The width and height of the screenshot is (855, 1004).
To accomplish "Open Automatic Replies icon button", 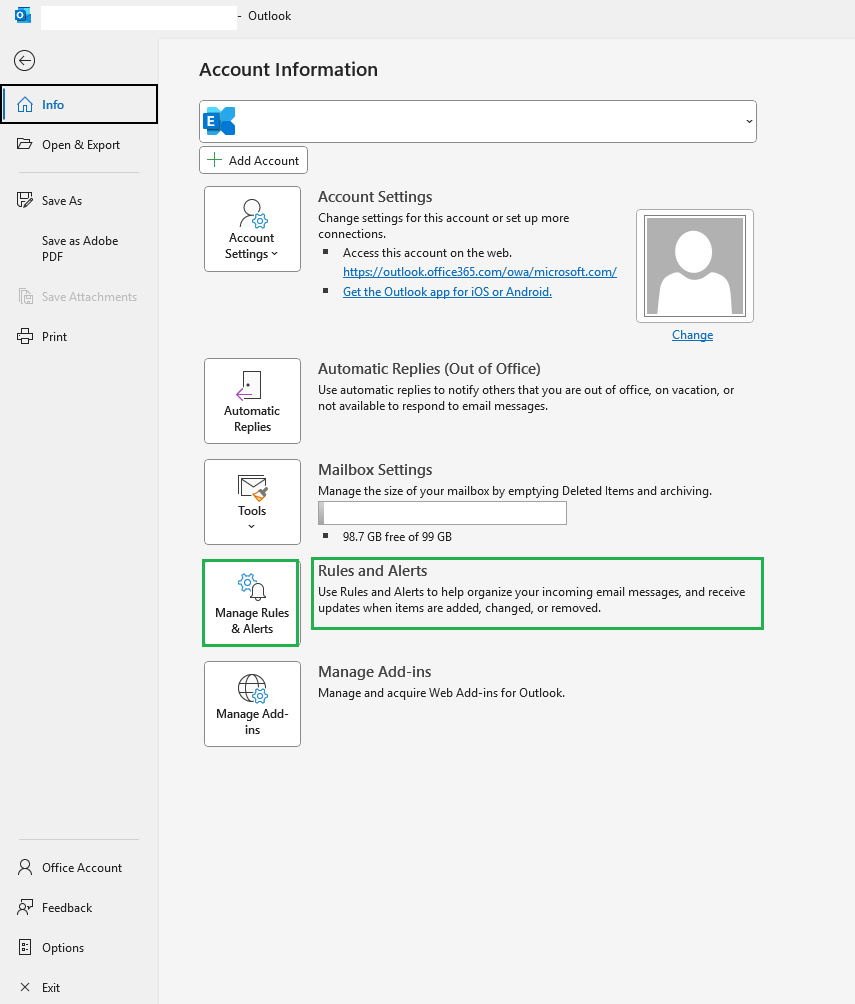I will pyautogui.click(x=248, y=386).
